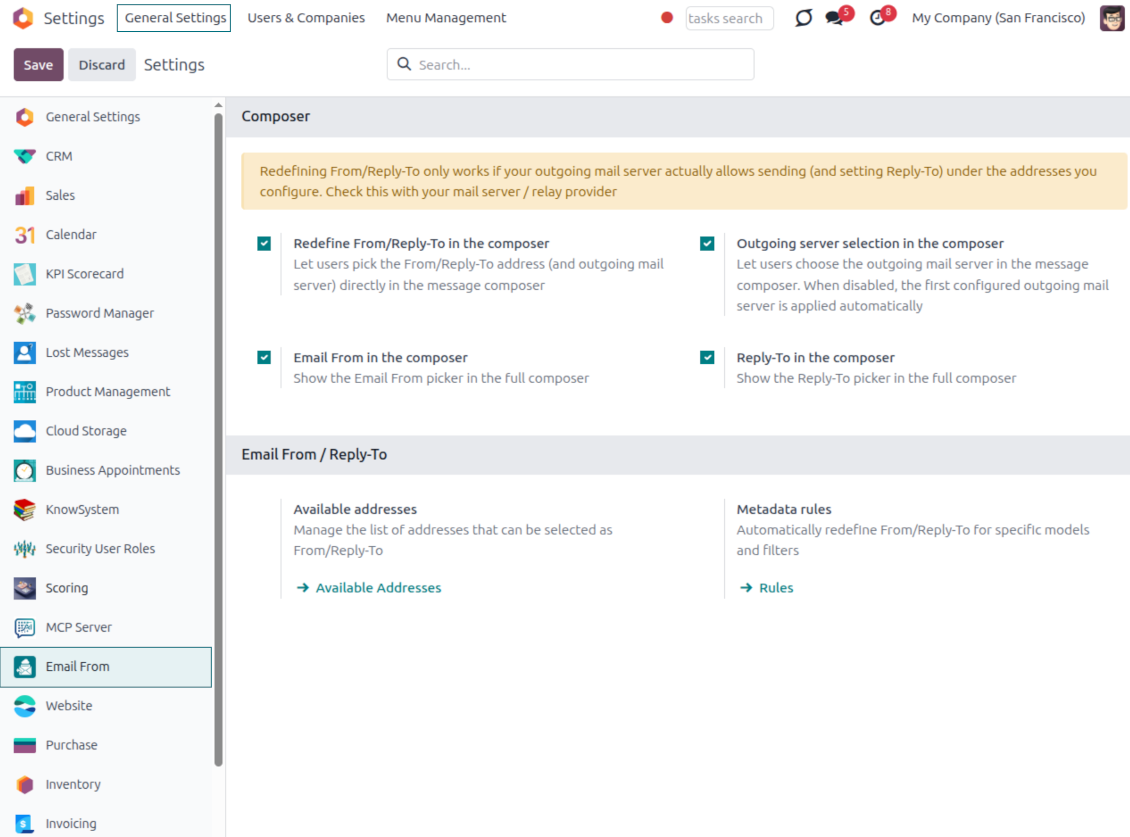Click the Redefine From/Reply-To warning banner text

678,181
